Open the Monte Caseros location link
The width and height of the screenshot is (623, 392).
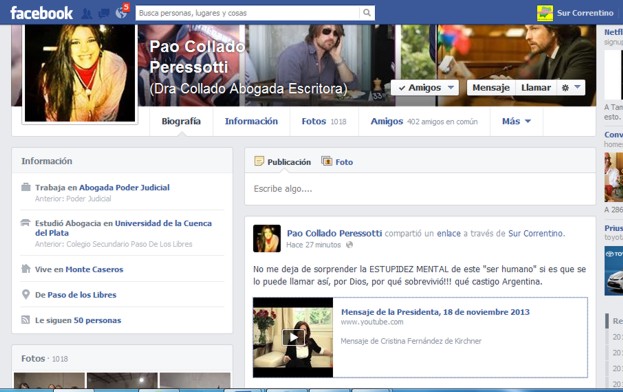(x=94, y=269)
